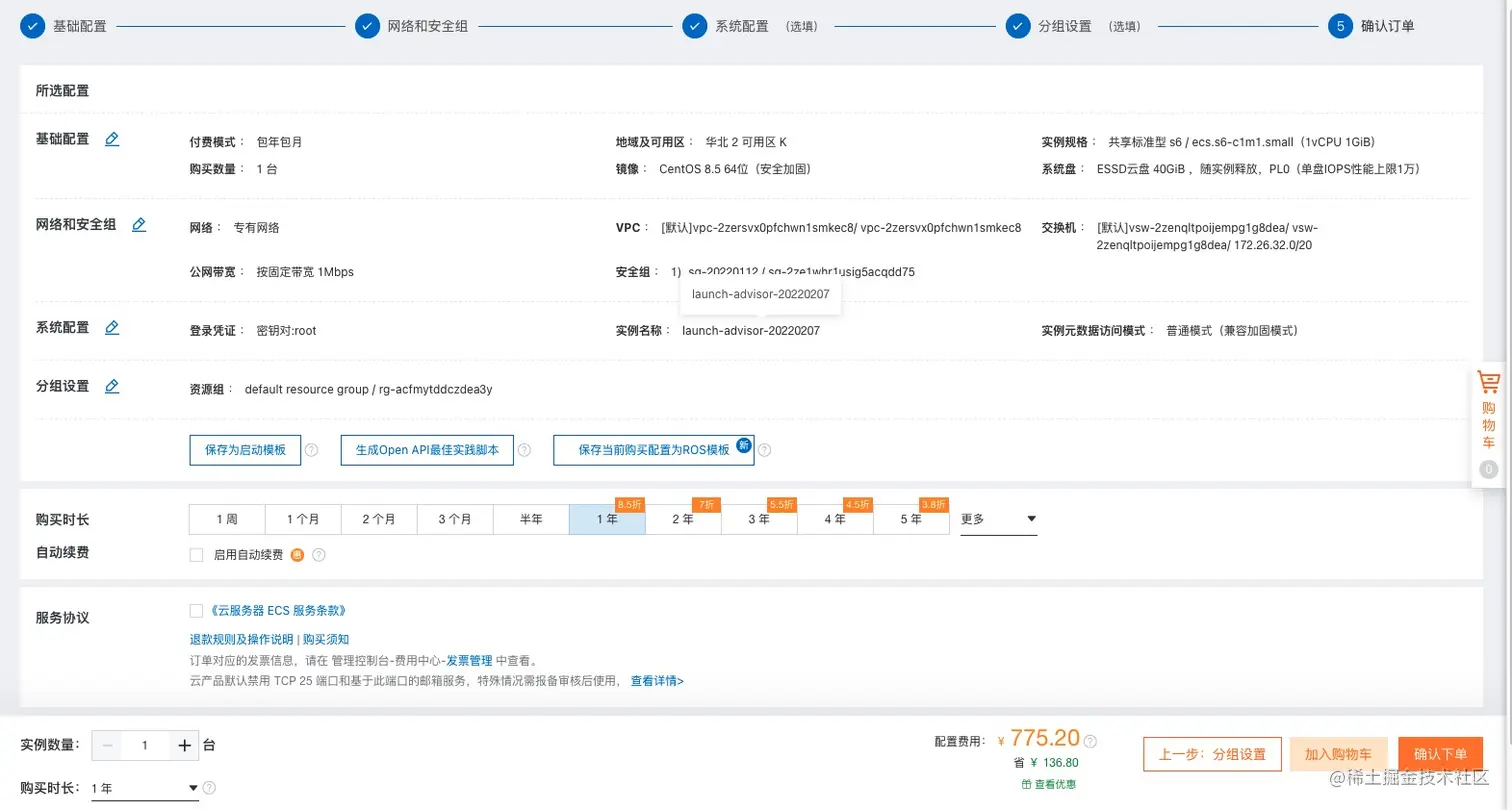Viewport: 1512px width, 810px height.
Task: Open help icon next to price 775.20
Action: (x=1090, y=742)
